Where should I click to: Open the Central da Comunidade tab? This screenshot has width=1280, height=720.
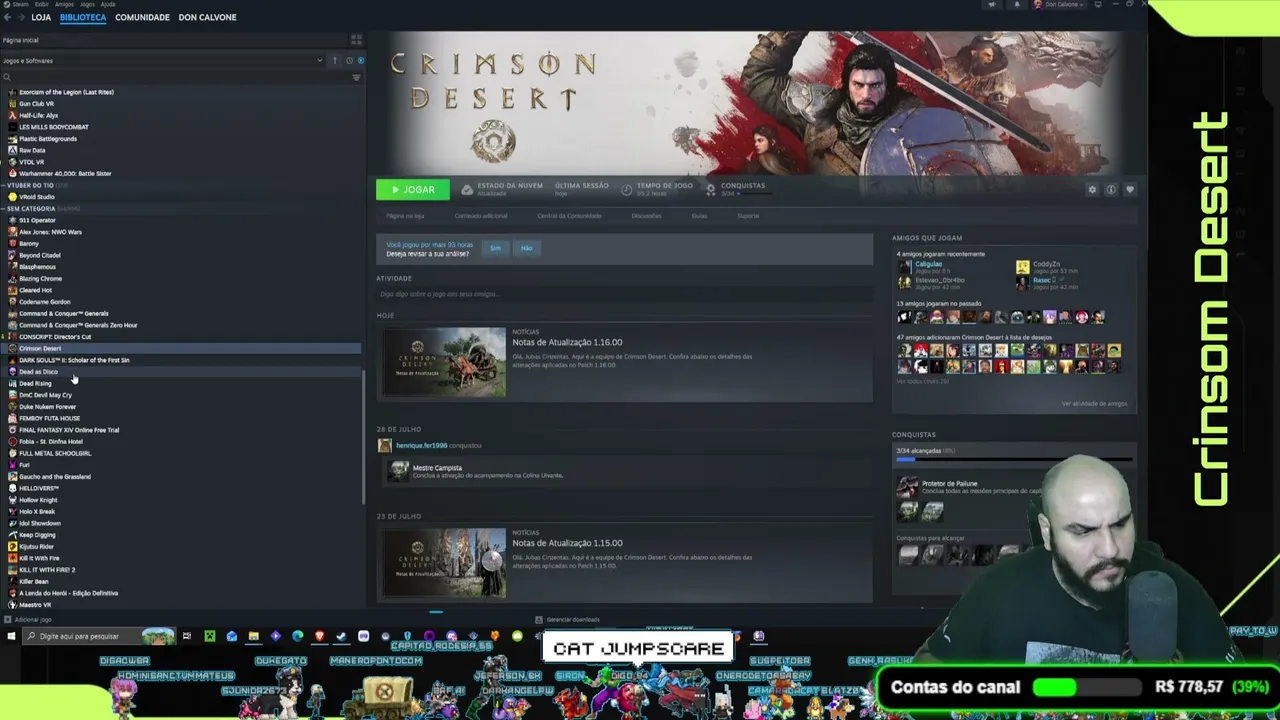coord(569,216)
